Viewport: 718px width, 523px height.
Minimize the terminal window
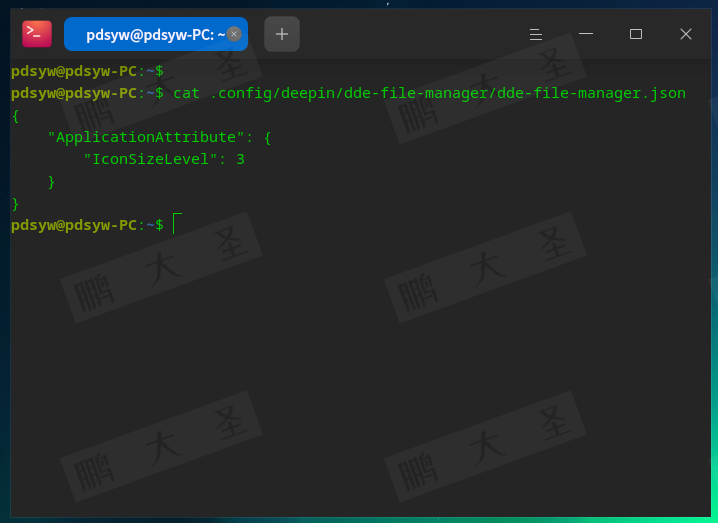[586, 34]
